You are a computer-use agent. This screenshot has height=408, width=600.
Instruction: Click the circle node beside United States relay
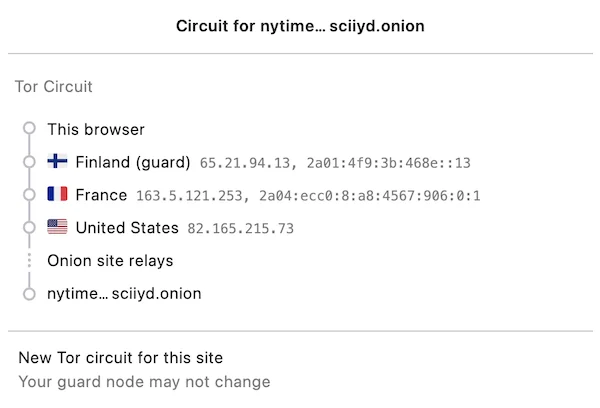(29, 227)
